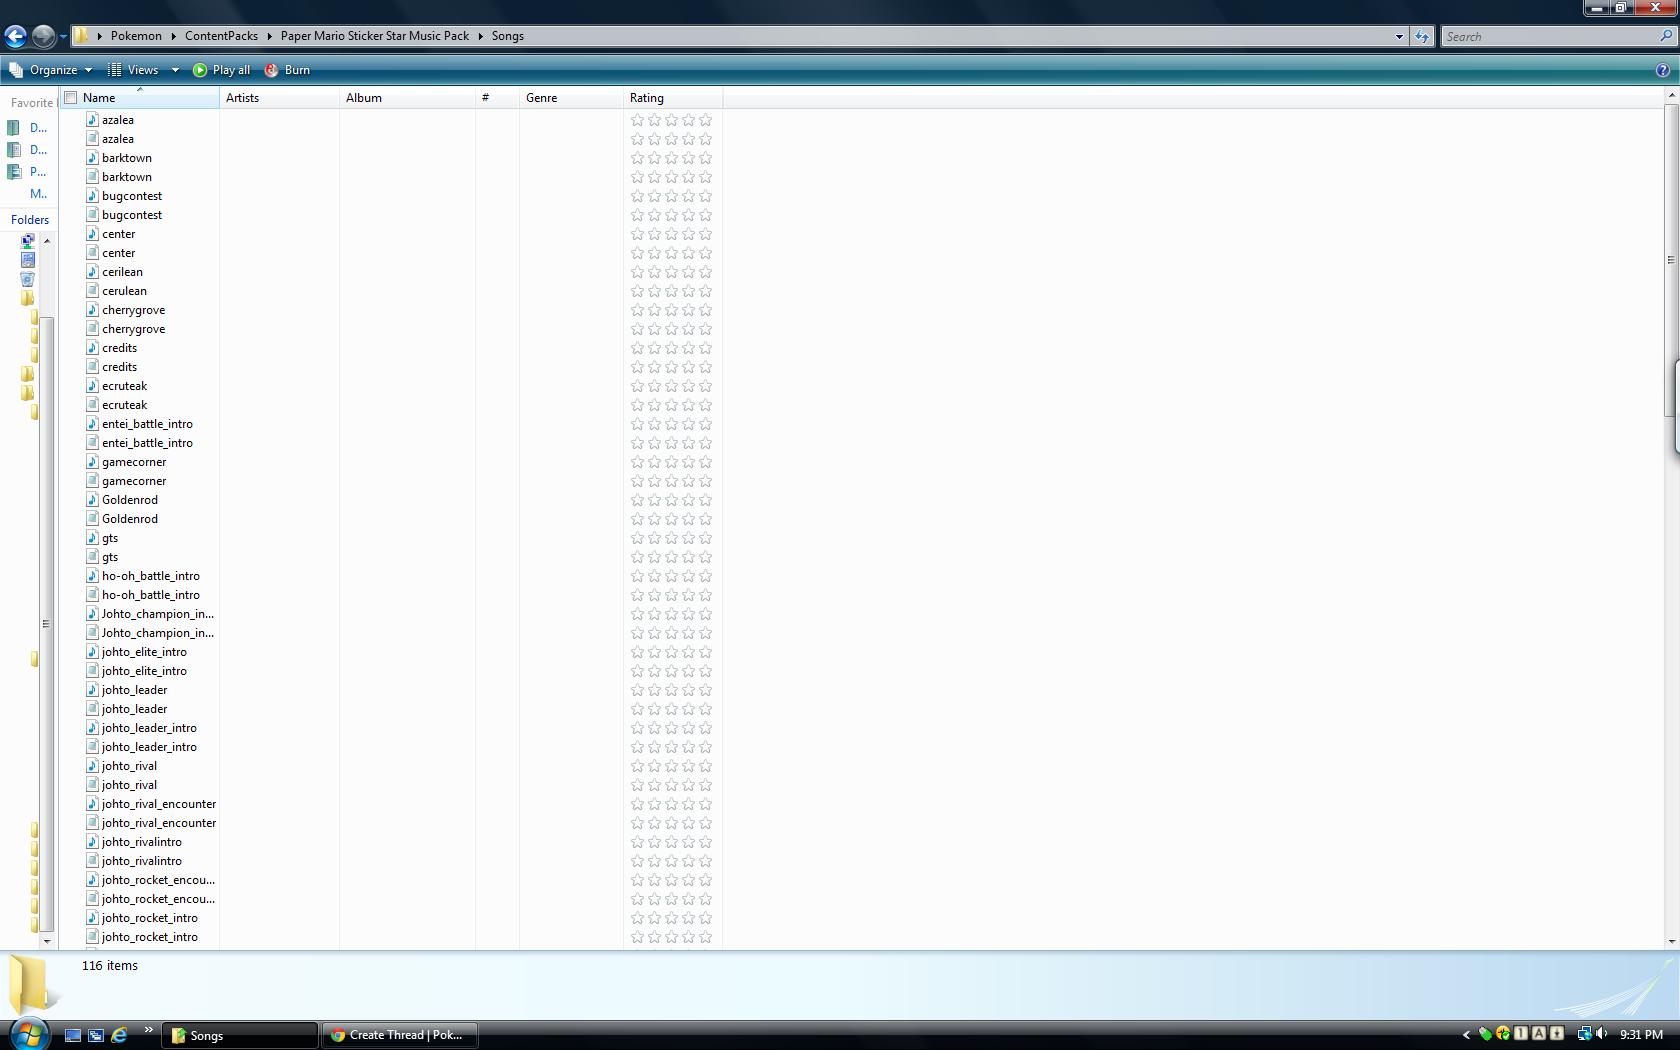Screen dimensions: 1680x1050
Task: Check the select-all checkbox beside the Name header
Action: [x=70, y=97]
